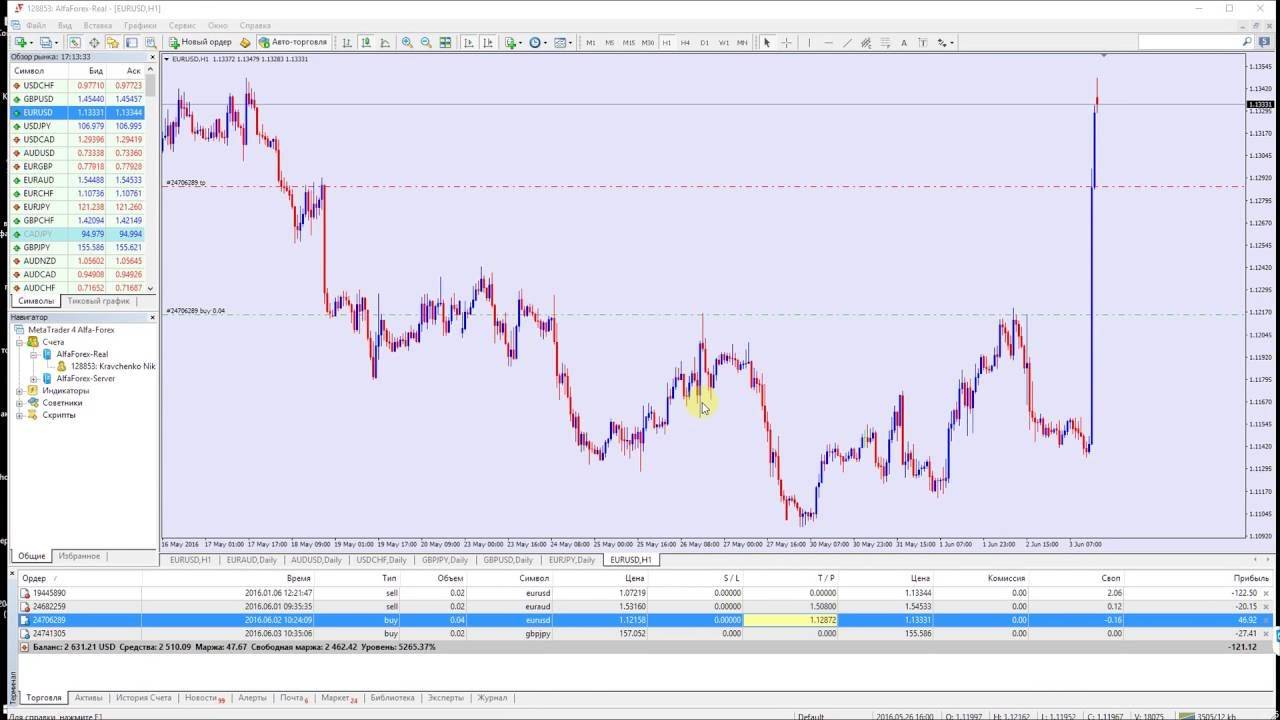Click the zoom in magnifier icon
Viewport: 1280px width, 720px height.
[407, 42]
